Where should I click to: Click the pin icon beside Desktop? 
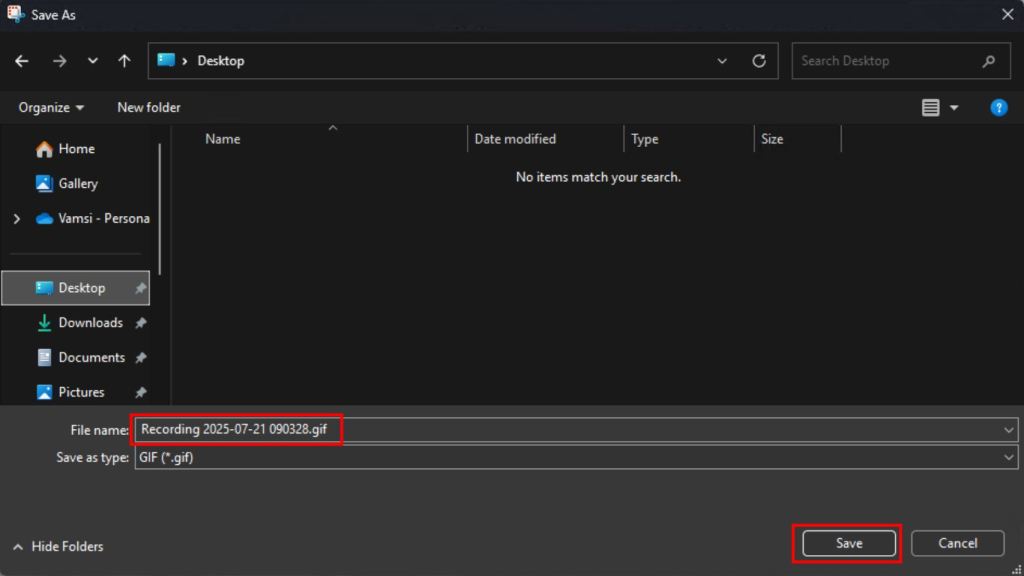(140, 288)
